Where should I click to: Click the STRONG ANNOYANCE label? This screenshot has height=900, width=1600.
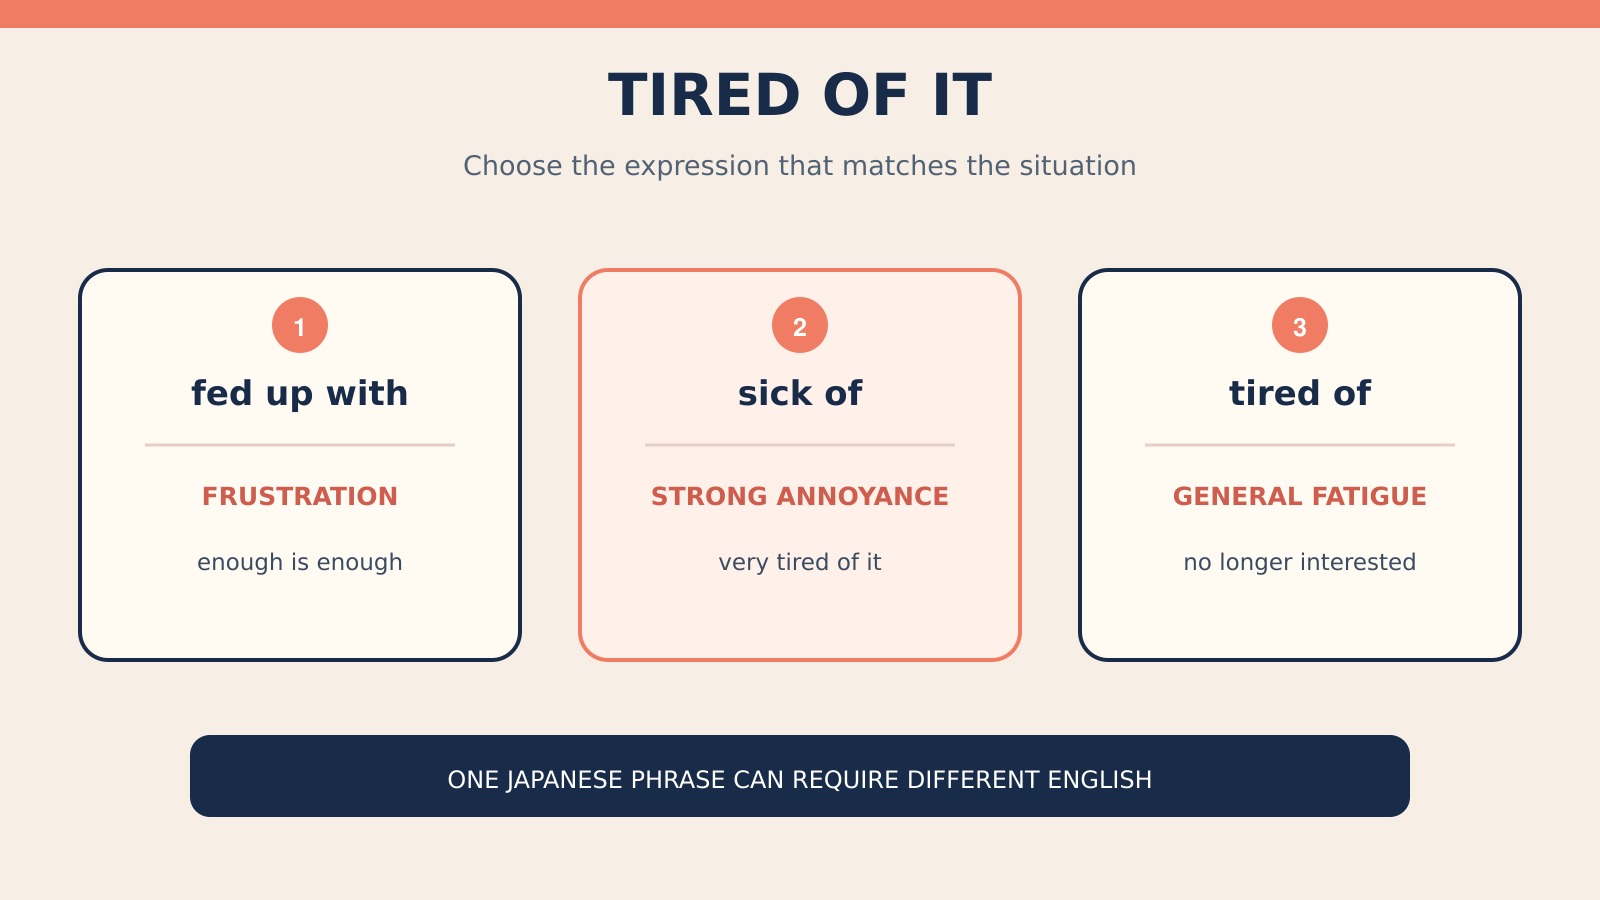[800, 496]
